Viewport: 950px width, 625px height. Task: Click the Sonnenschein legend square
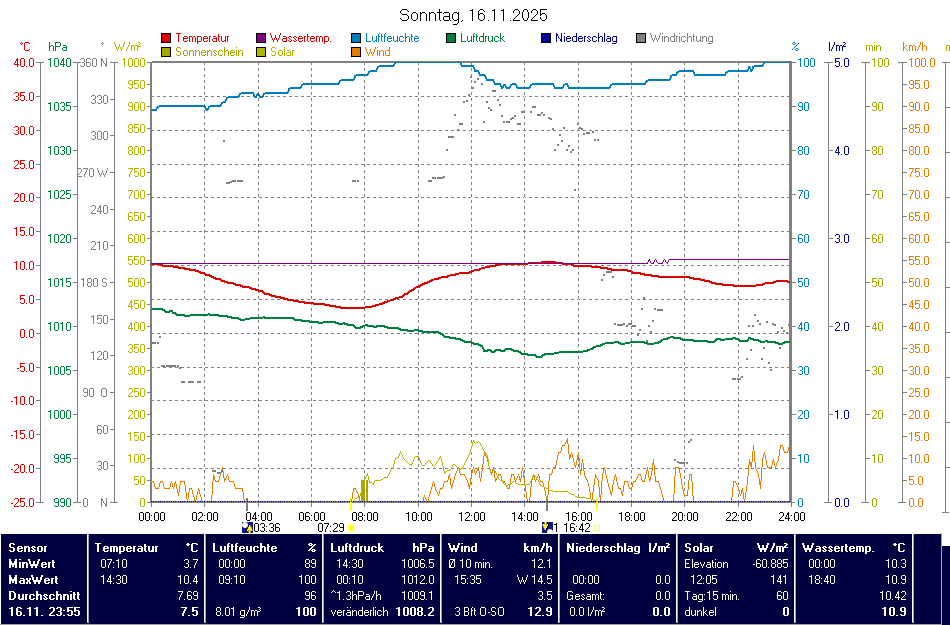166,52
